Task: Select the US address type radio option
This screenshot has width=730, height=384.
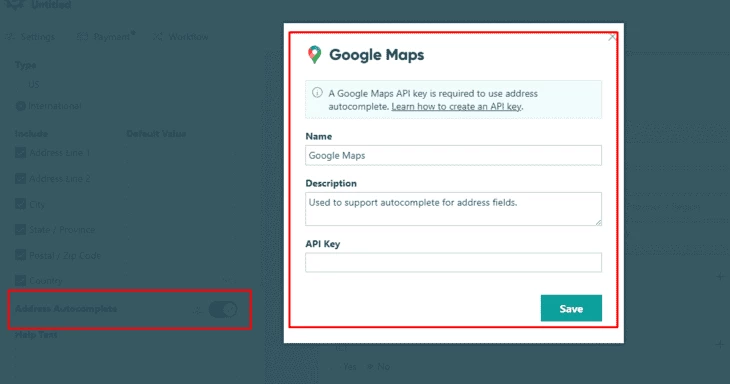Action: point(20,85)
